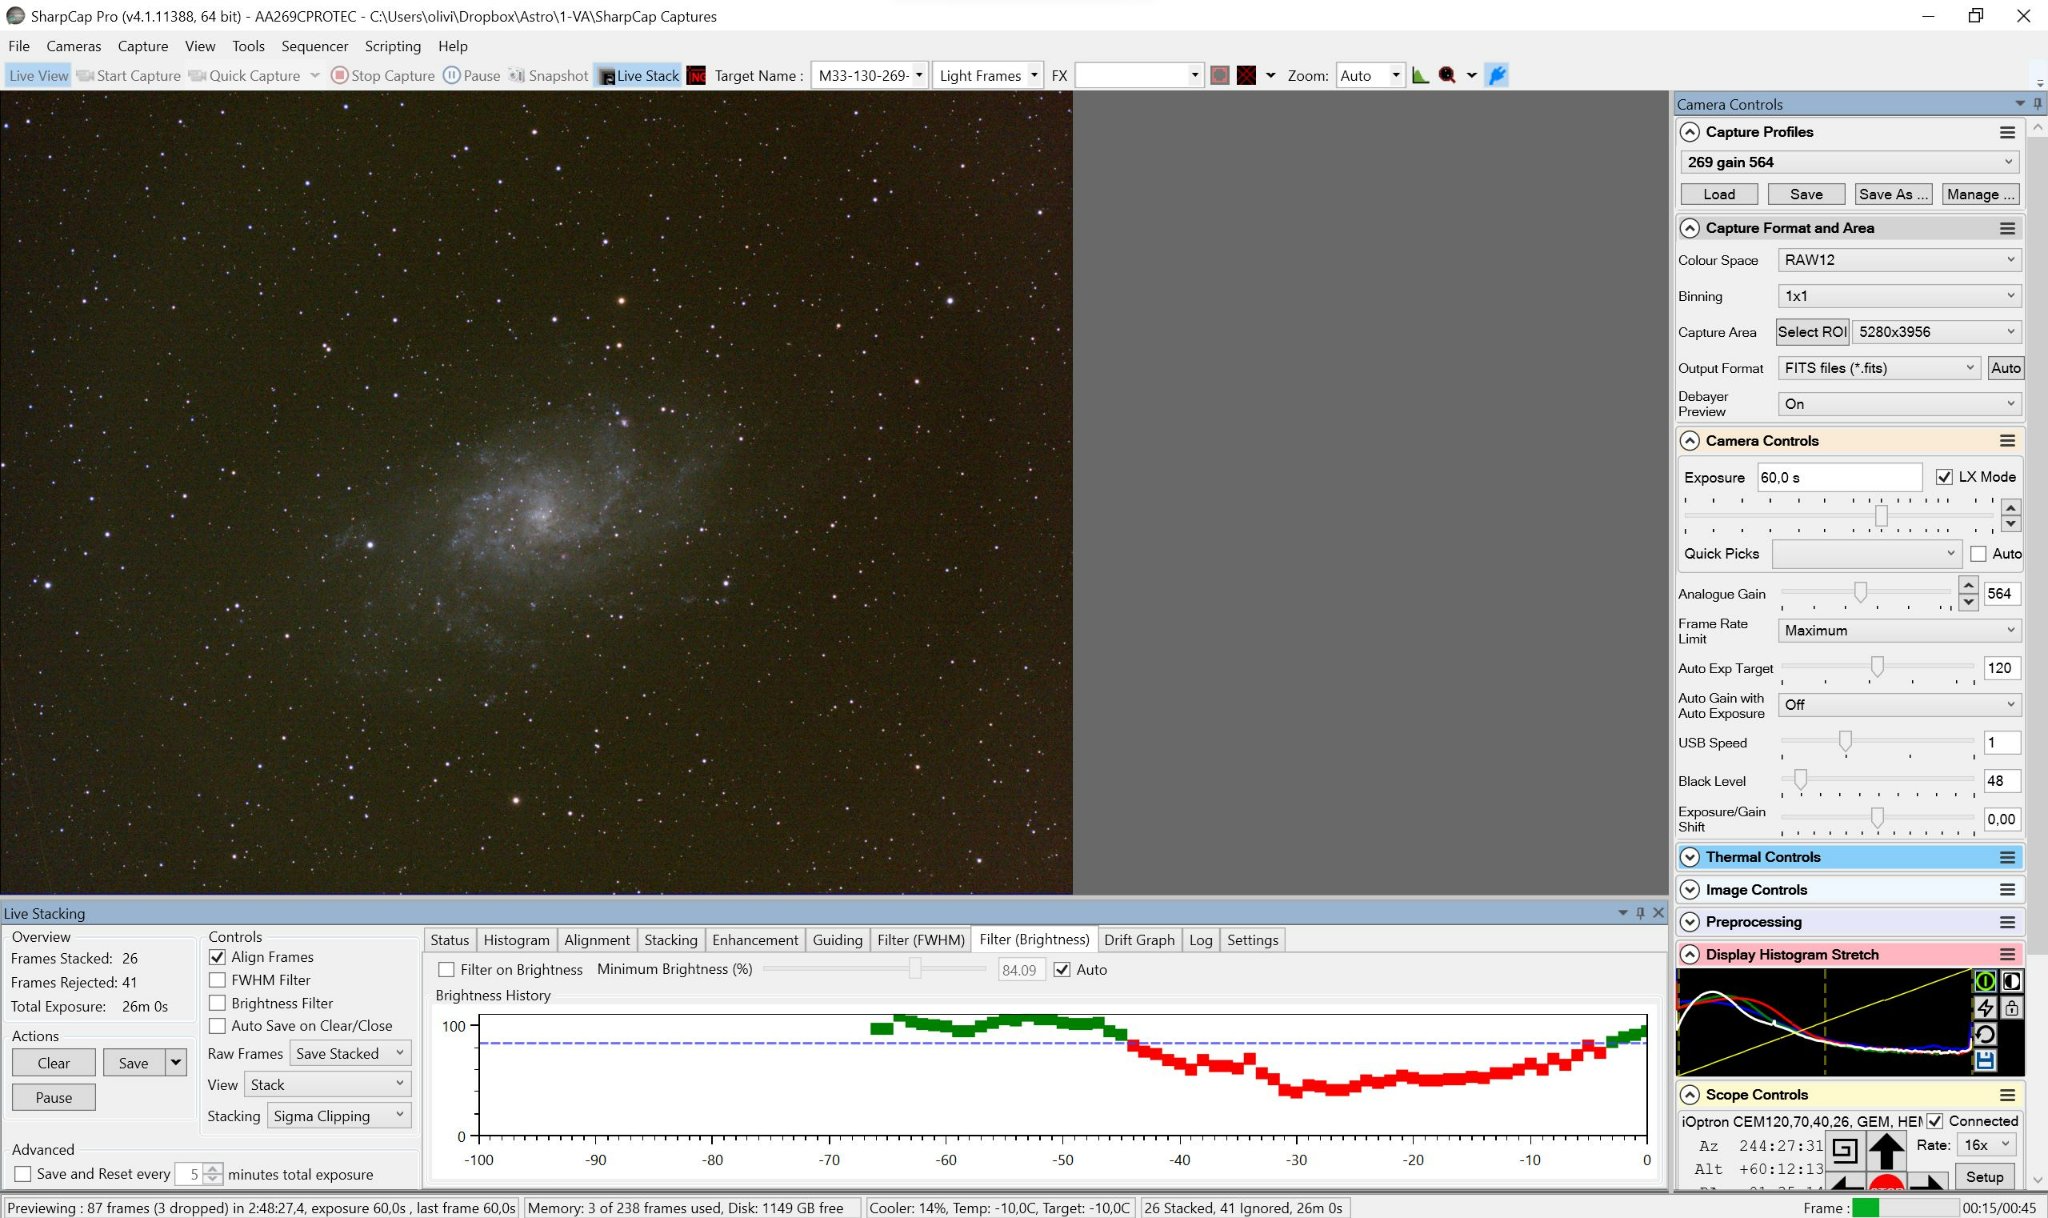Open the Capture Profiles dropdown showing 269 gain 564

pyautogui.click(x=1849, y=162)
